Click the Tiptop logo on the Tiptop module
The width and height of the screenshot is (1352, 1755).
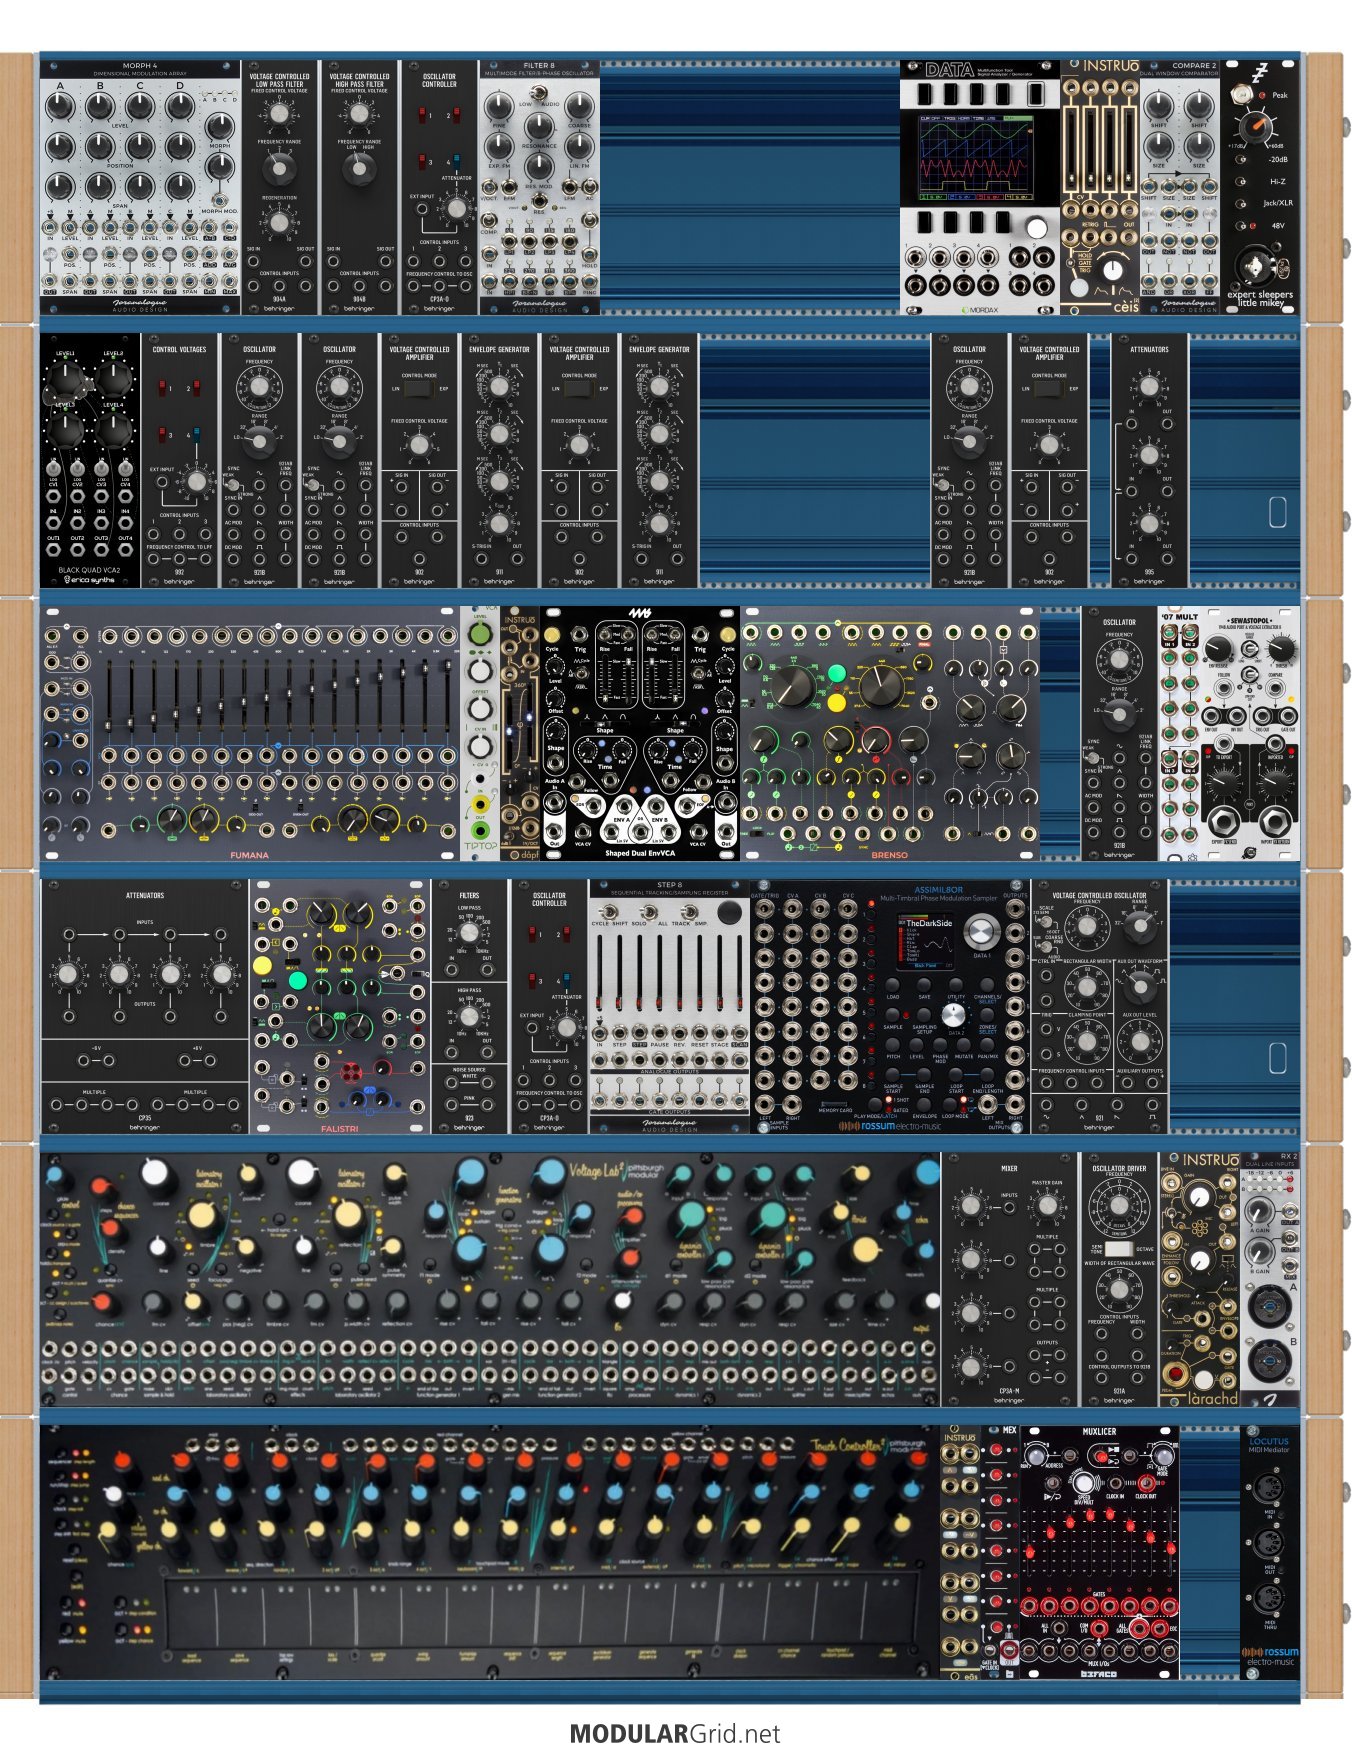point(480,846)
